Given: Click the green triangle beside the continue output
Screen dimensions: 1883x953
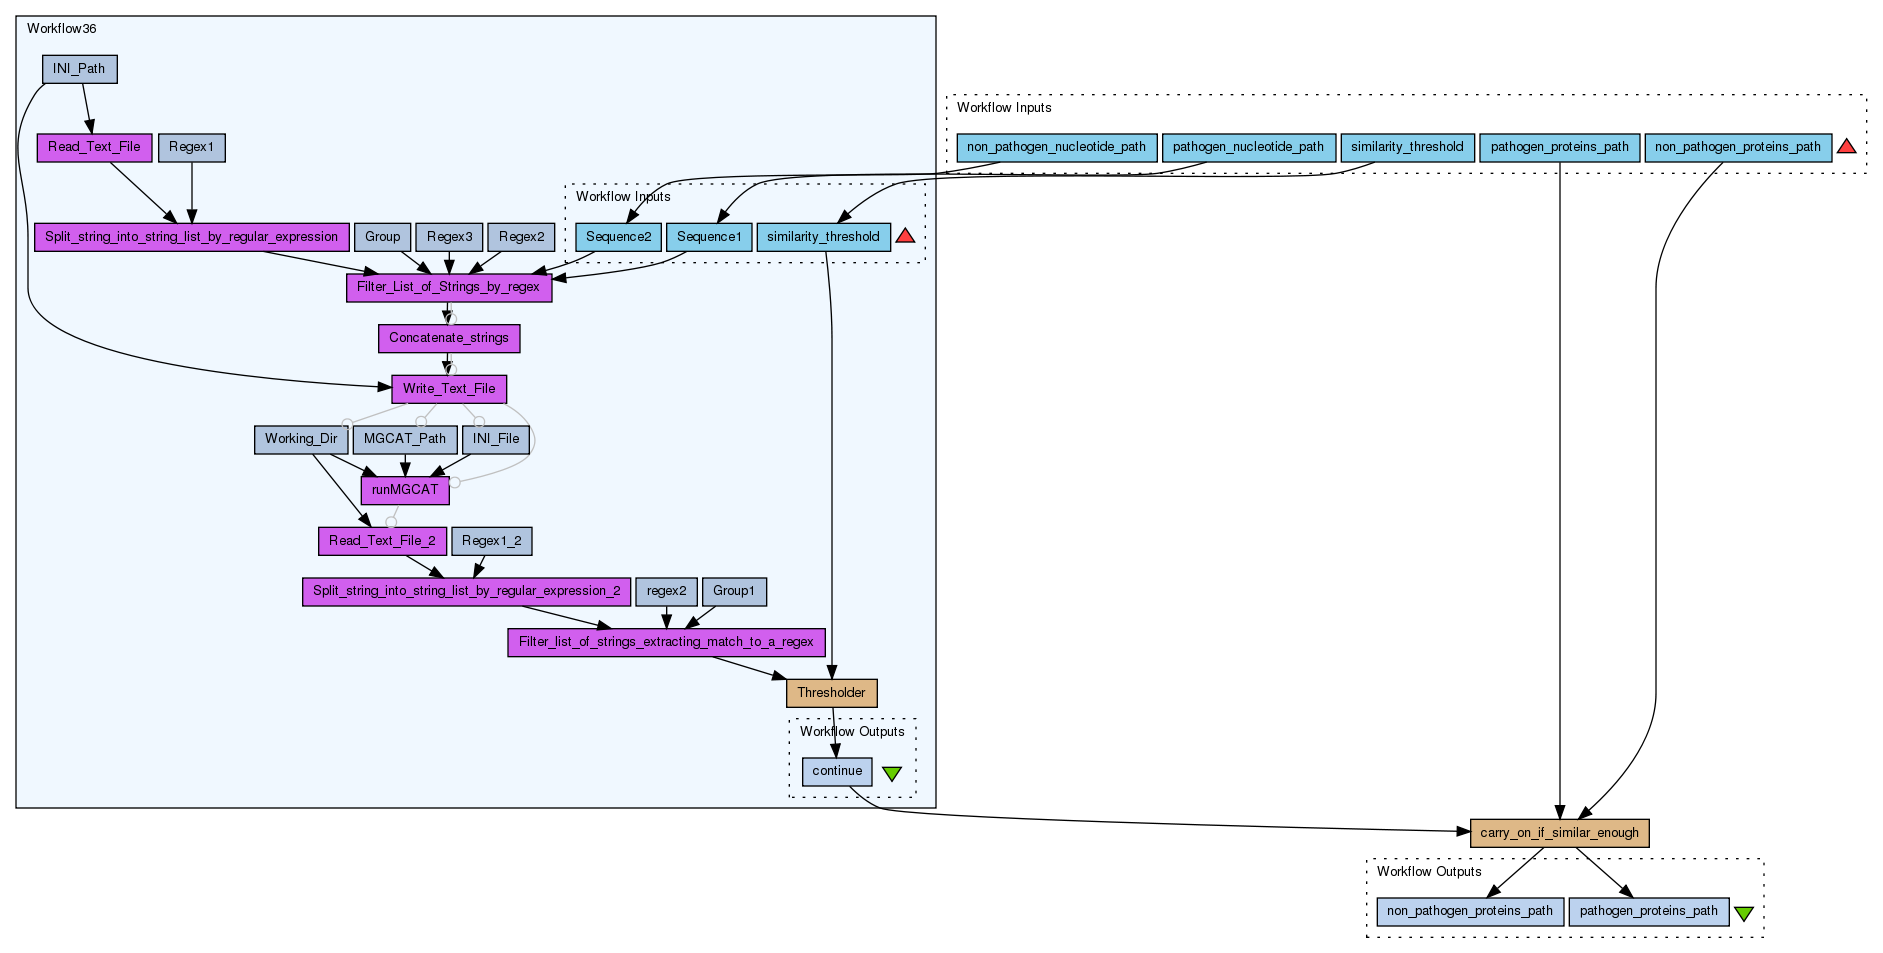Looking at the screenshot, I should 892,773.
